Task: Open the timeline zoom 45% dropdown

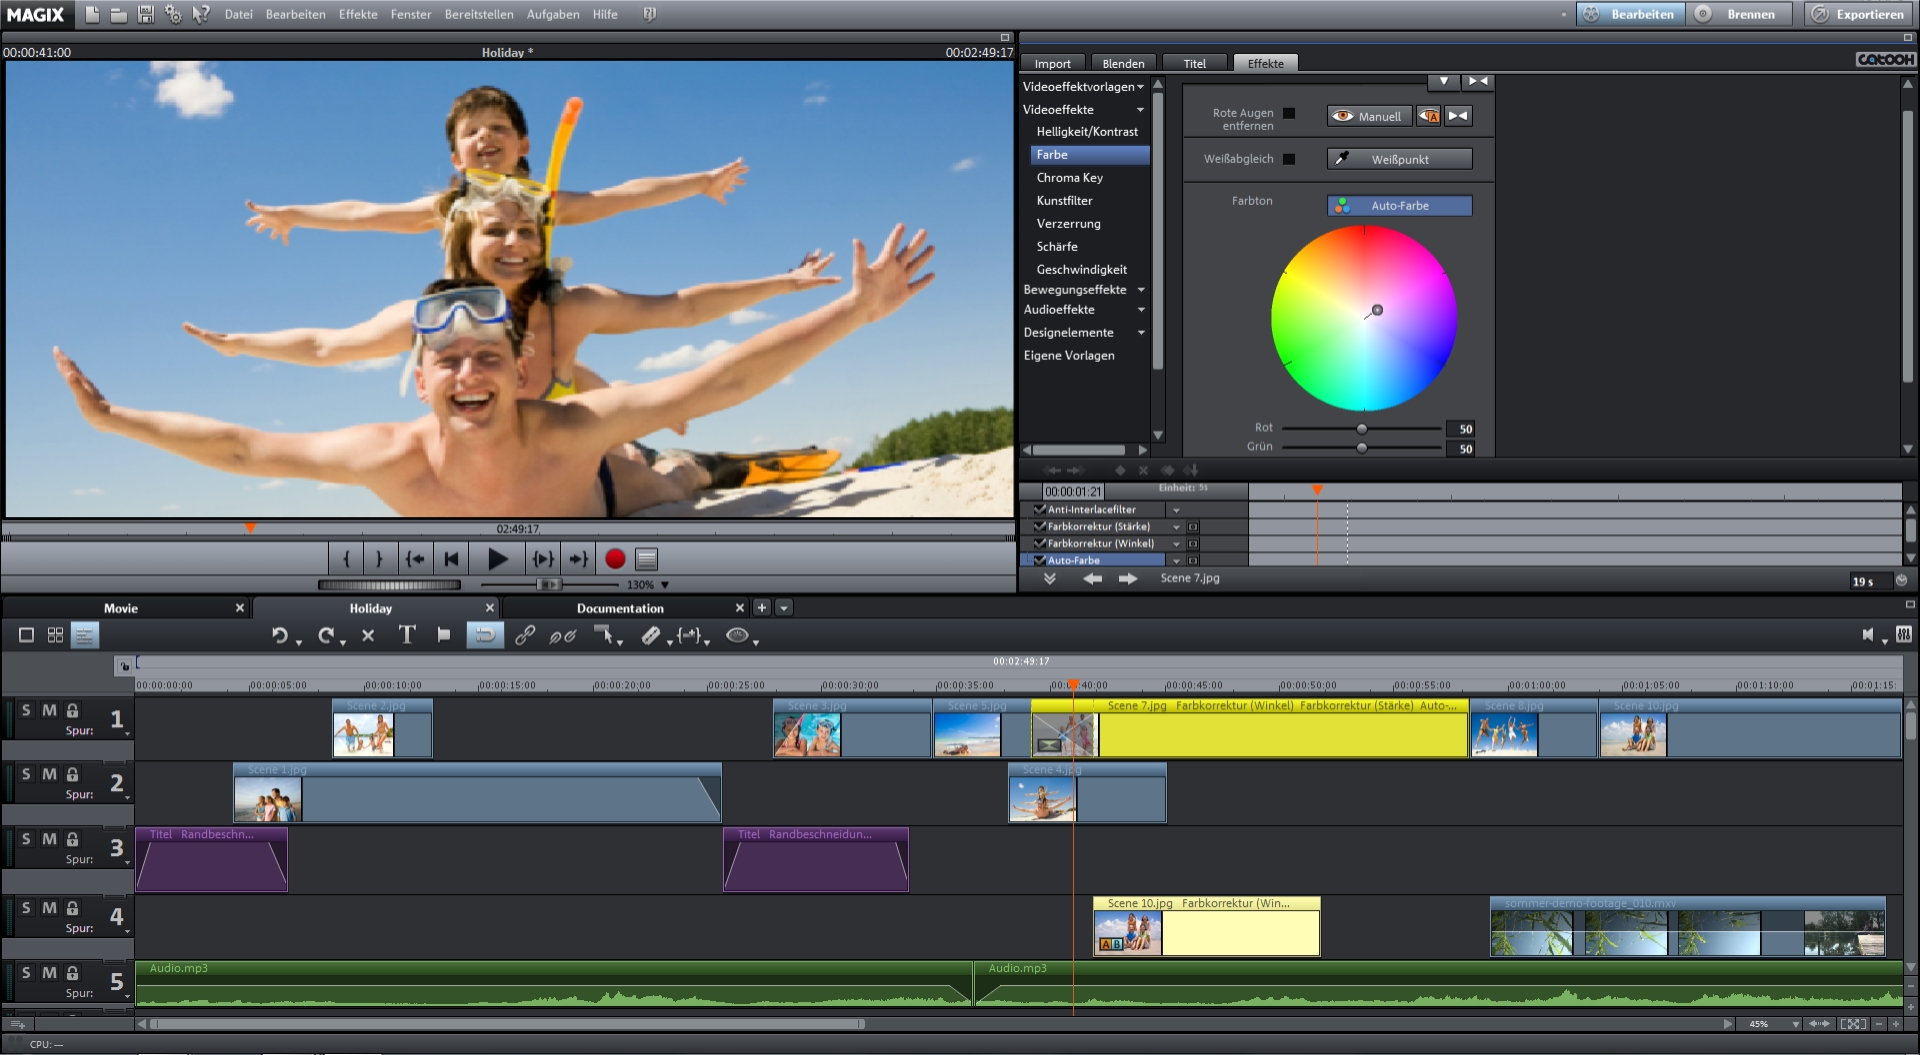Action: pos(1796,1024)
